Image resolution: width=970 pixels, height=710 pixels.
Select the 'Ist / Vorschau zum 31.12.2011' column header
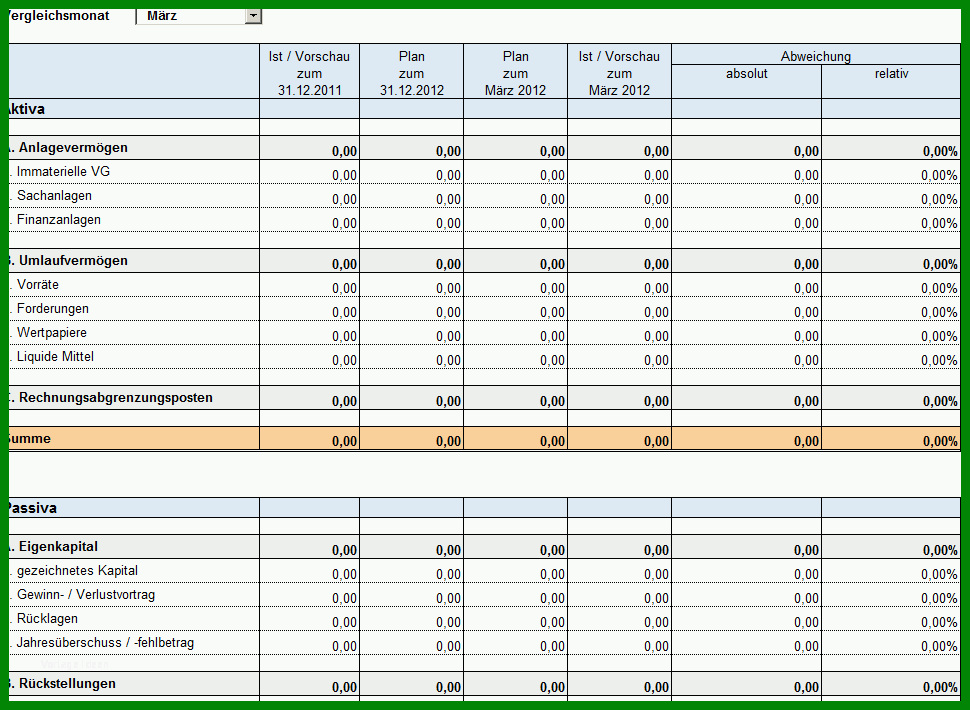pos(309,73)
